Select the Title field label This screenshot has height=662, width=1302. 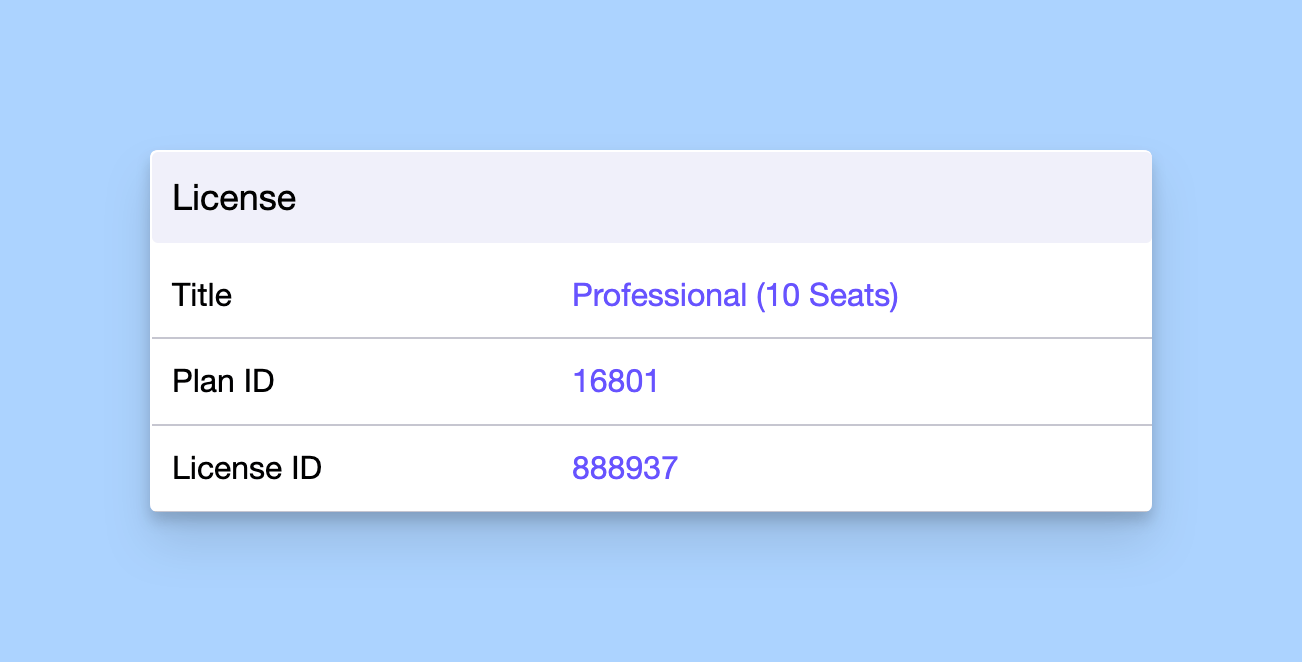pyautogui.click(x=202, y=295)
